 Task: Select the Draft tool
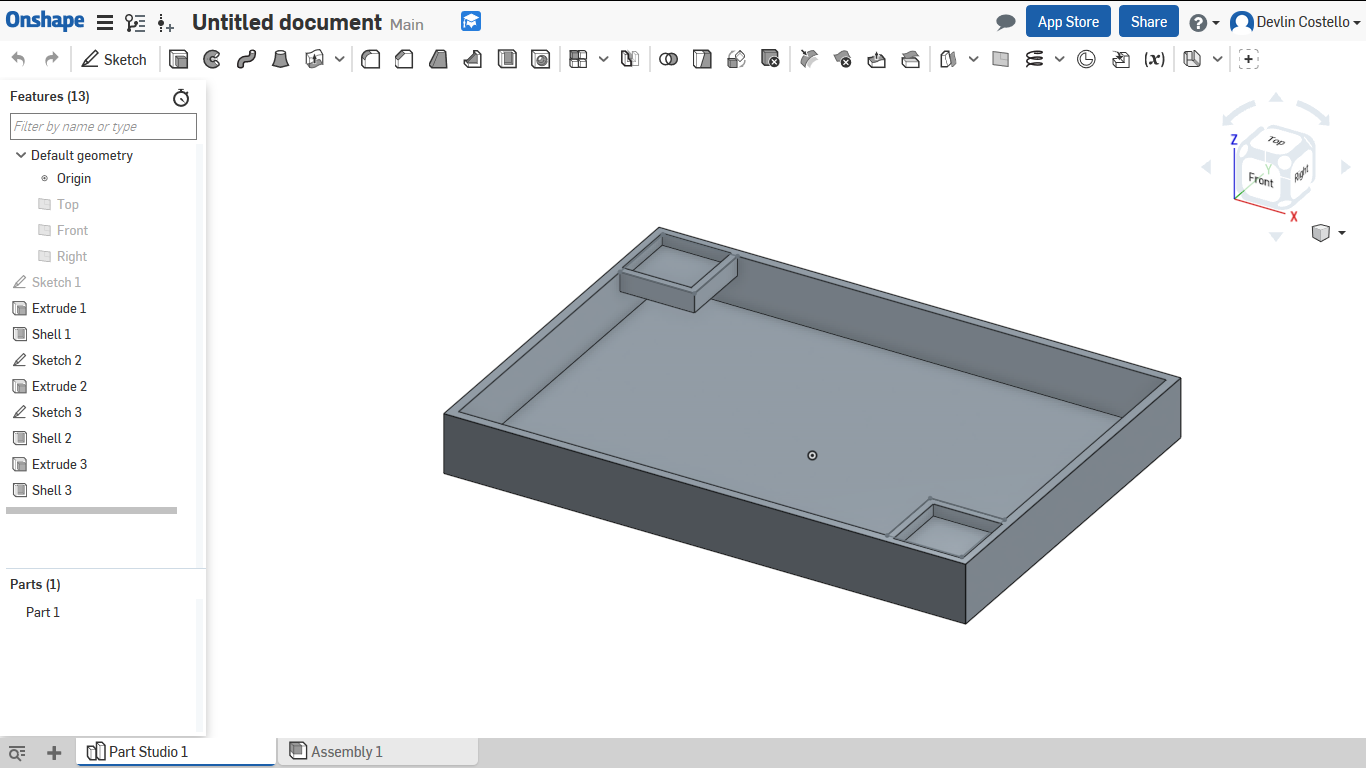pos(438,60)
